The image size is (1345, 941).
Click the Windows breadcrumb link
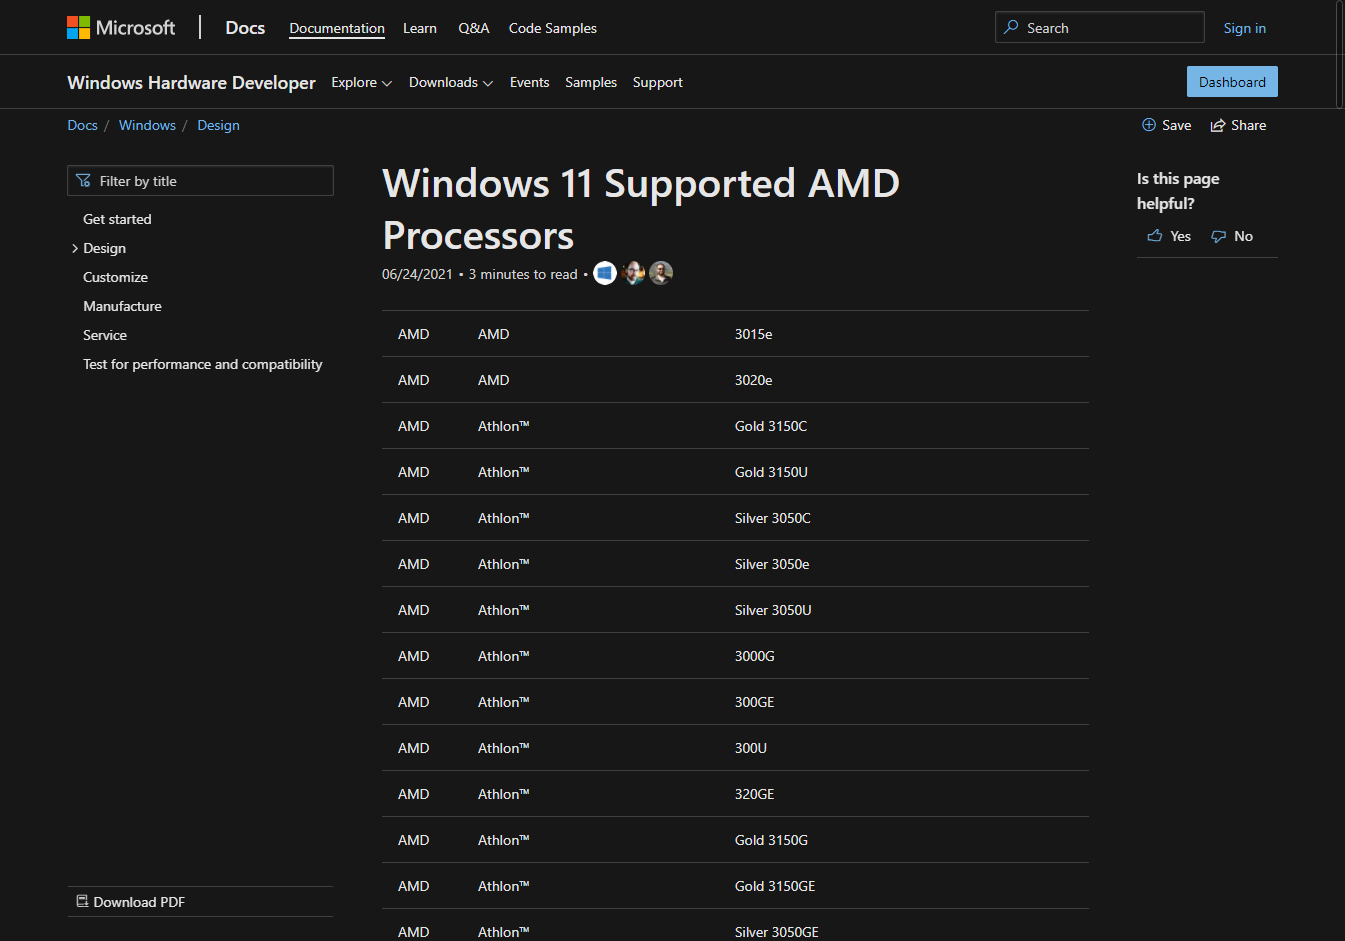point(147,125)
